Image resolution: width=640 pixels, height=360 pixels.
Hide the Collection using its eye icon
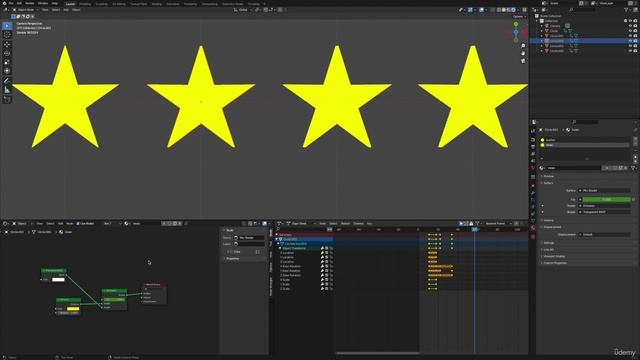tap(630, 21)
